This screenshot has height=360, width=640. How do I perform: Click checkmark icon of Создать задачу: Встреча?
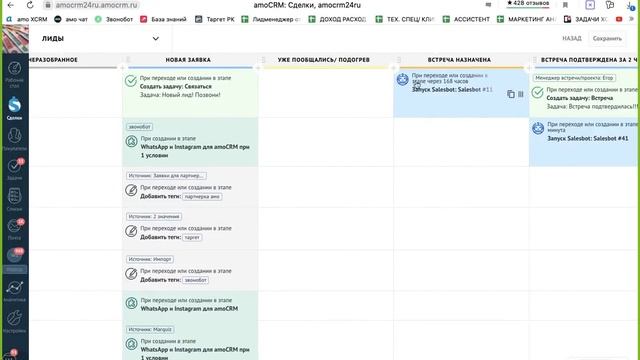537,93
